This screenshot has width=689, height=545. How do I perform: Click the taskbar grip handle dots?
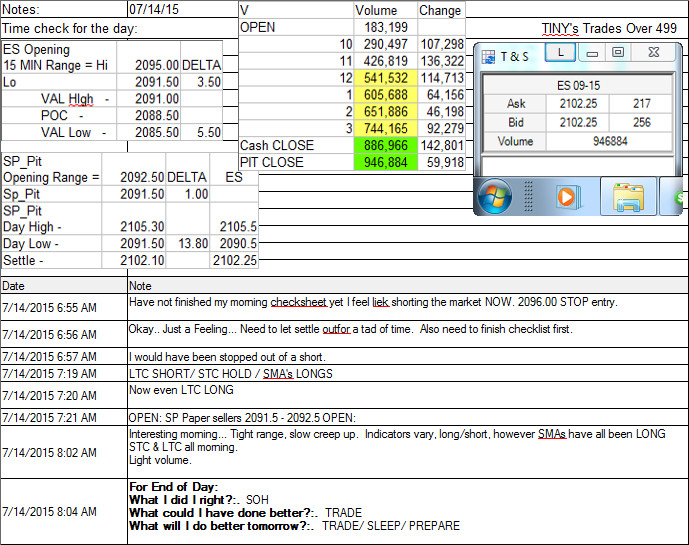tap(528, 196)
